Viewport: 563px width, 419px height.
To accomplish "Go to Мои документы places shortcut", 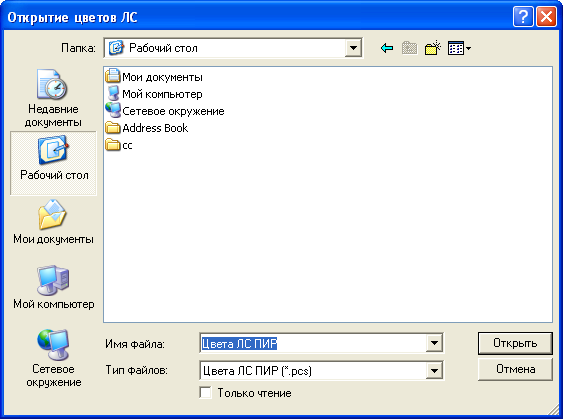I will (53, 222).
